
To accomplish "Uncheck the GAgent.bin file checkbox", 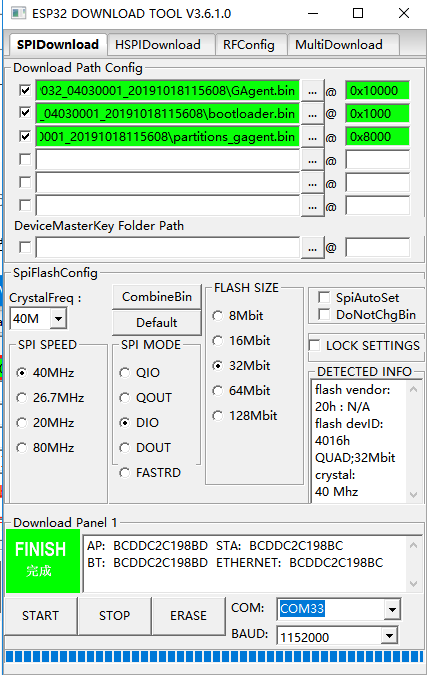I will [x=25, y=90].
